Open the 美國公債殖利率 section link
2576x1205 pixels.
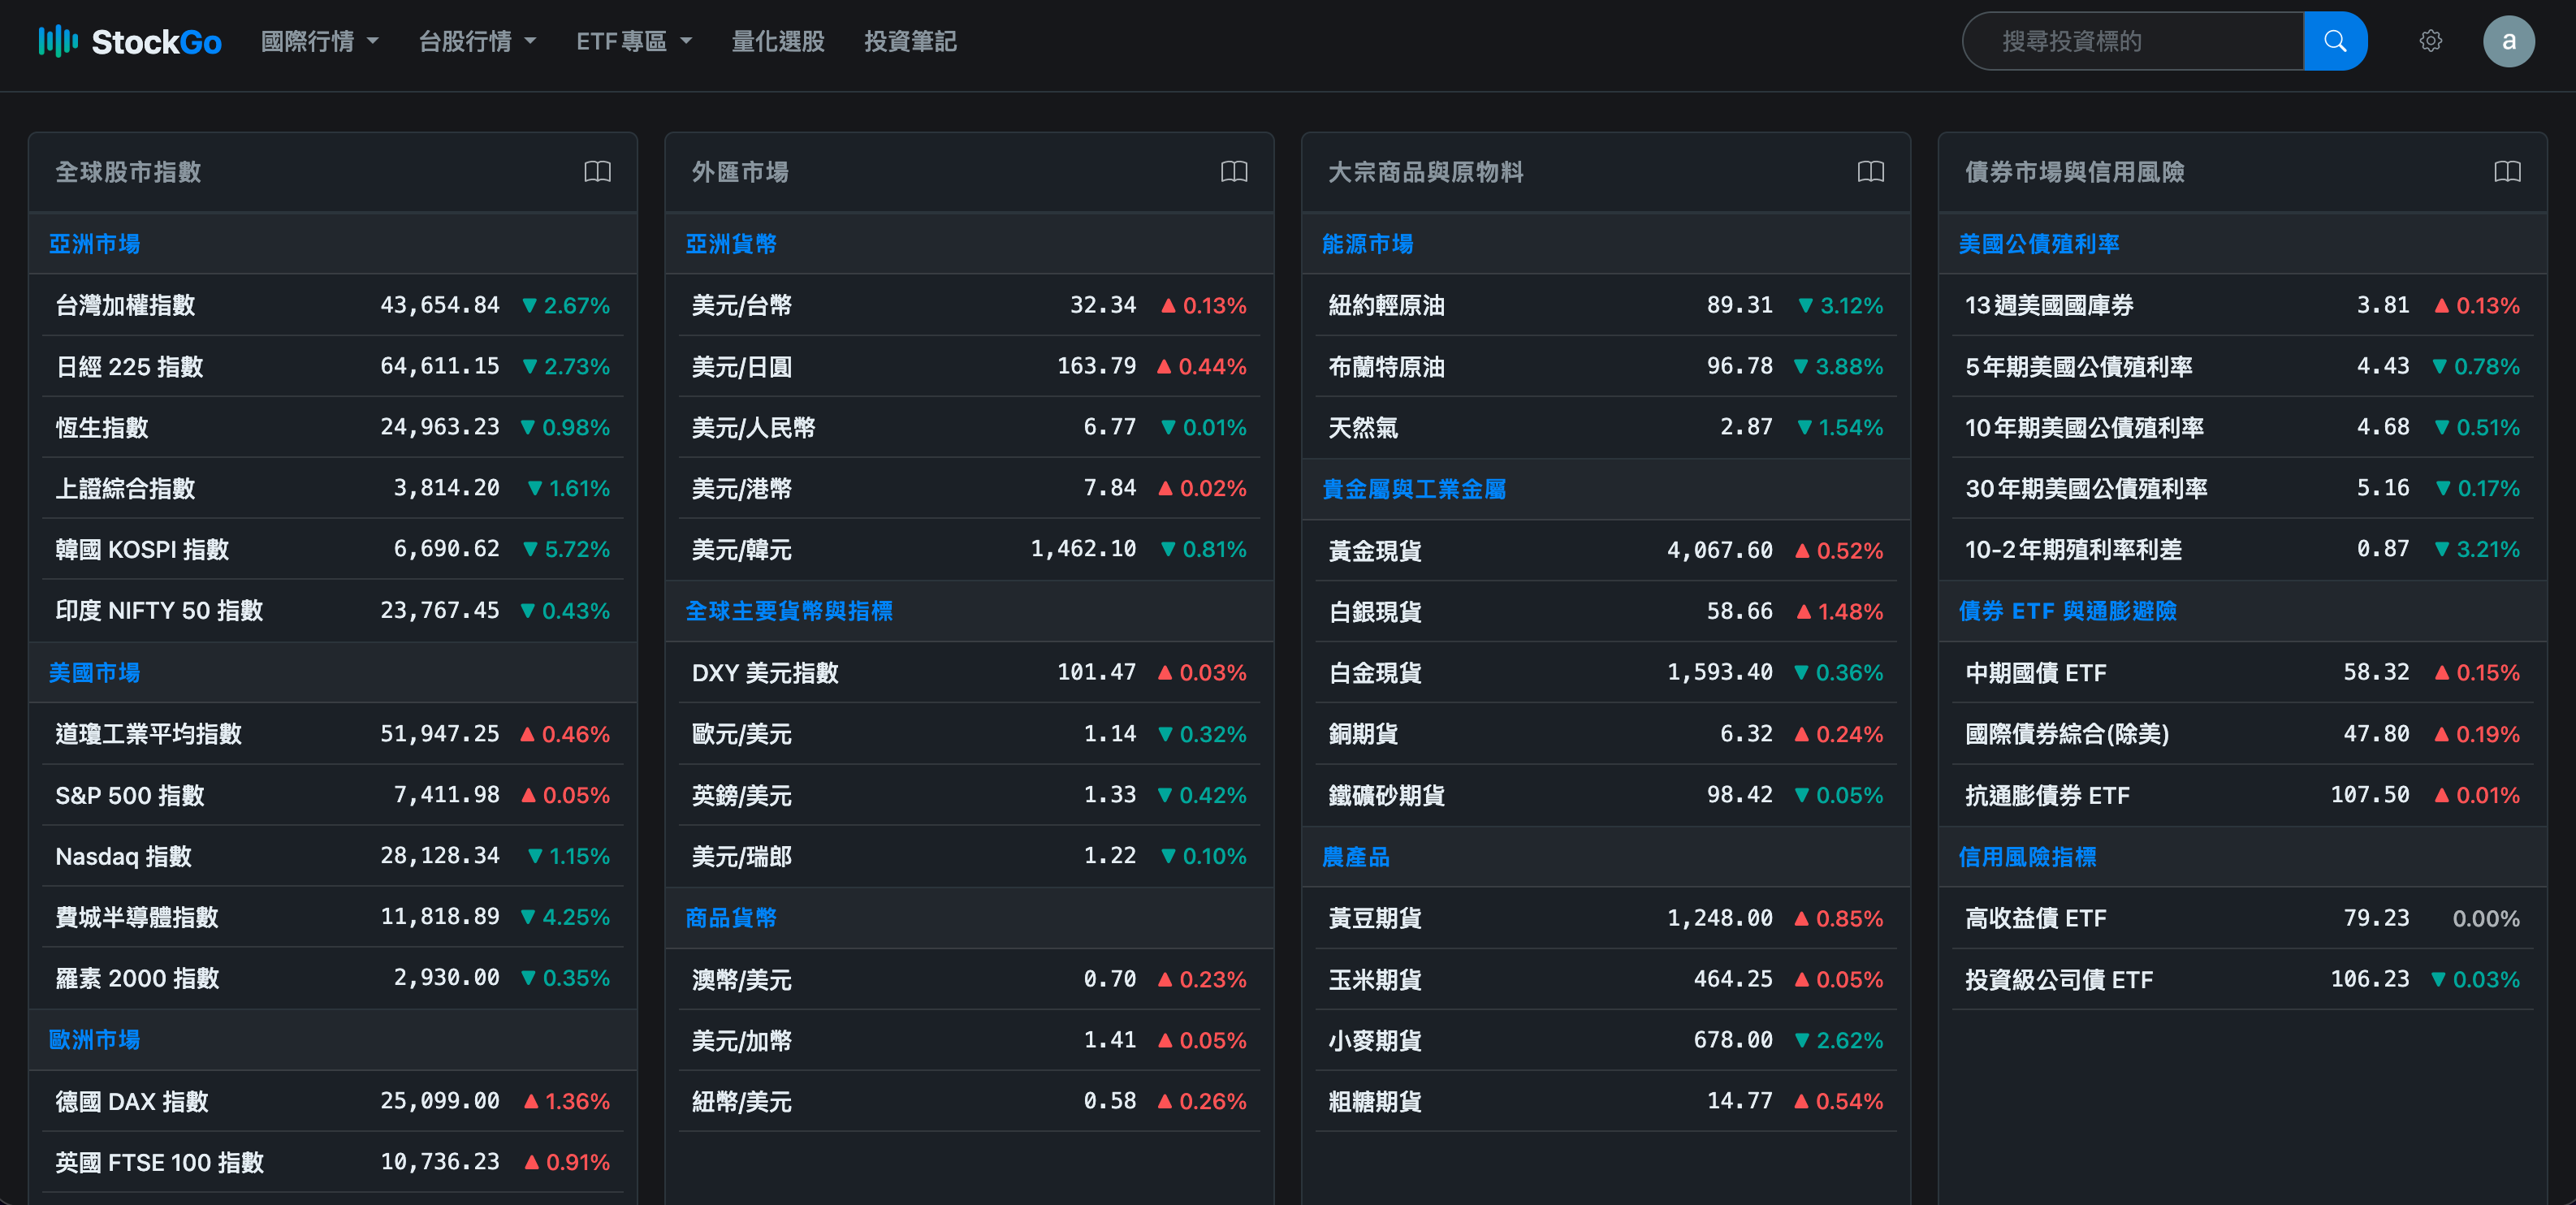point(2038,244)
